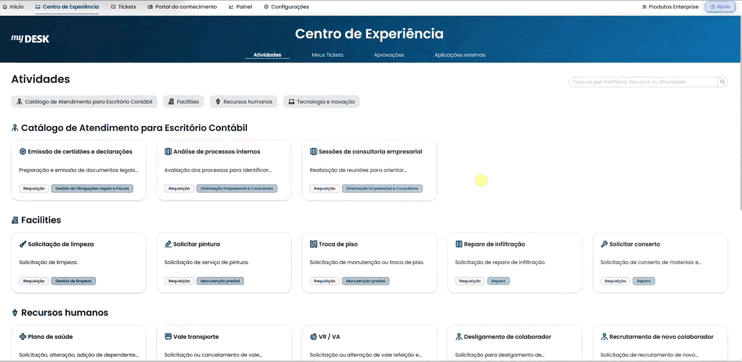The height and width of the screenshot is (362, 742).
Task: Filter by Facilities category chip
Action: click(184, 101)
